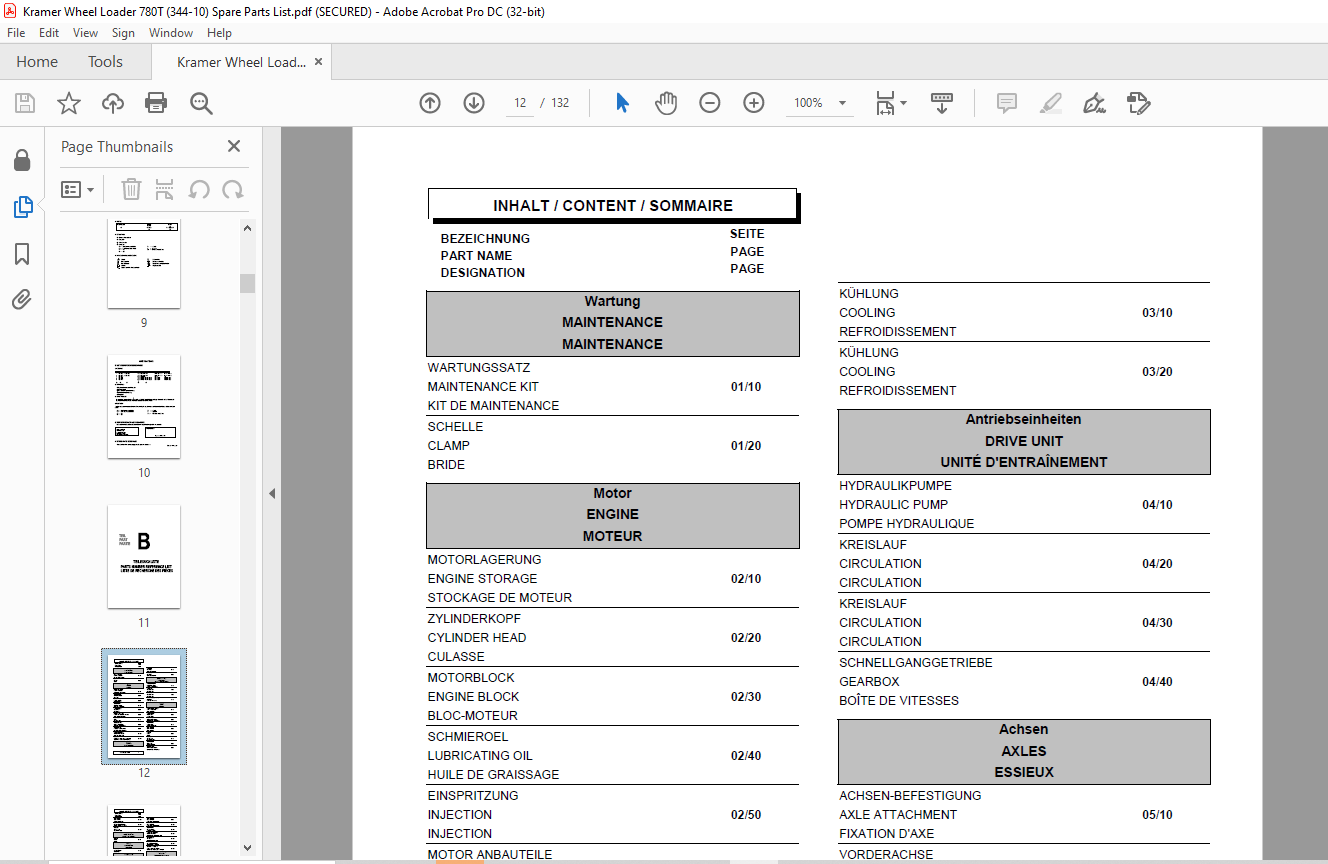The image size is (1328, 864).
Task: Select the Highlight text pen tool
Action: coord(1051,103)
